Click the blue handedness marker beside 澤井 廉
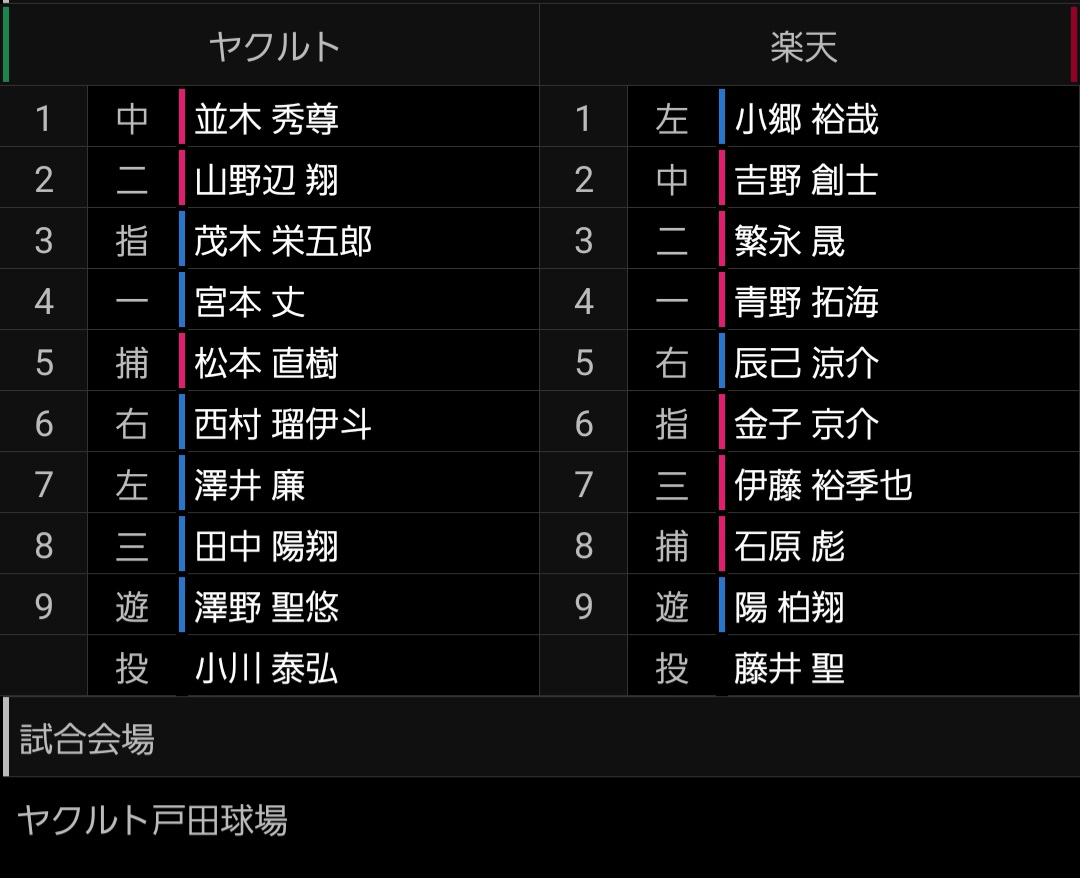1080x878 pixels. click(x=182, y=485)
